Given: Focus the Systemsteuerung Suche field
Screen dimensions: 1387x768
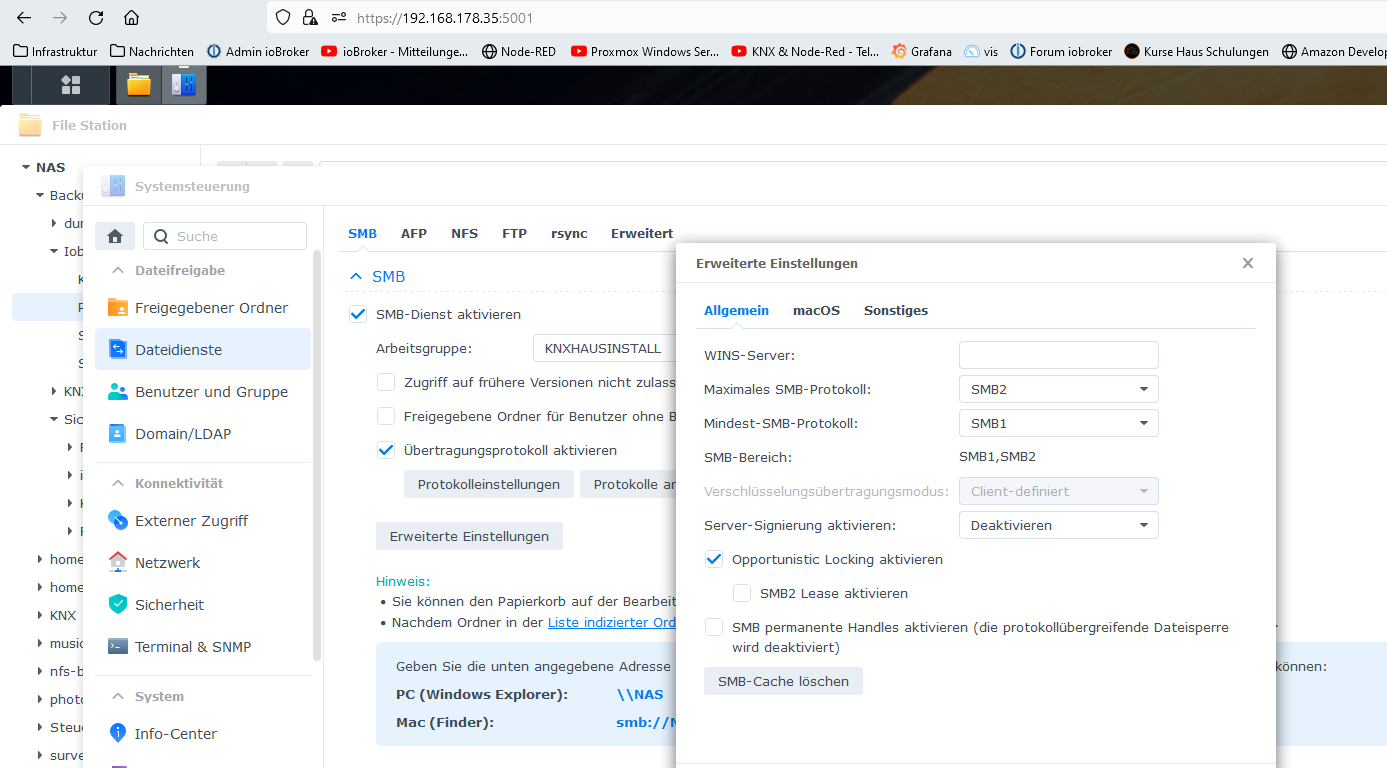Looking at the screenshot, I should coord(225,236).
